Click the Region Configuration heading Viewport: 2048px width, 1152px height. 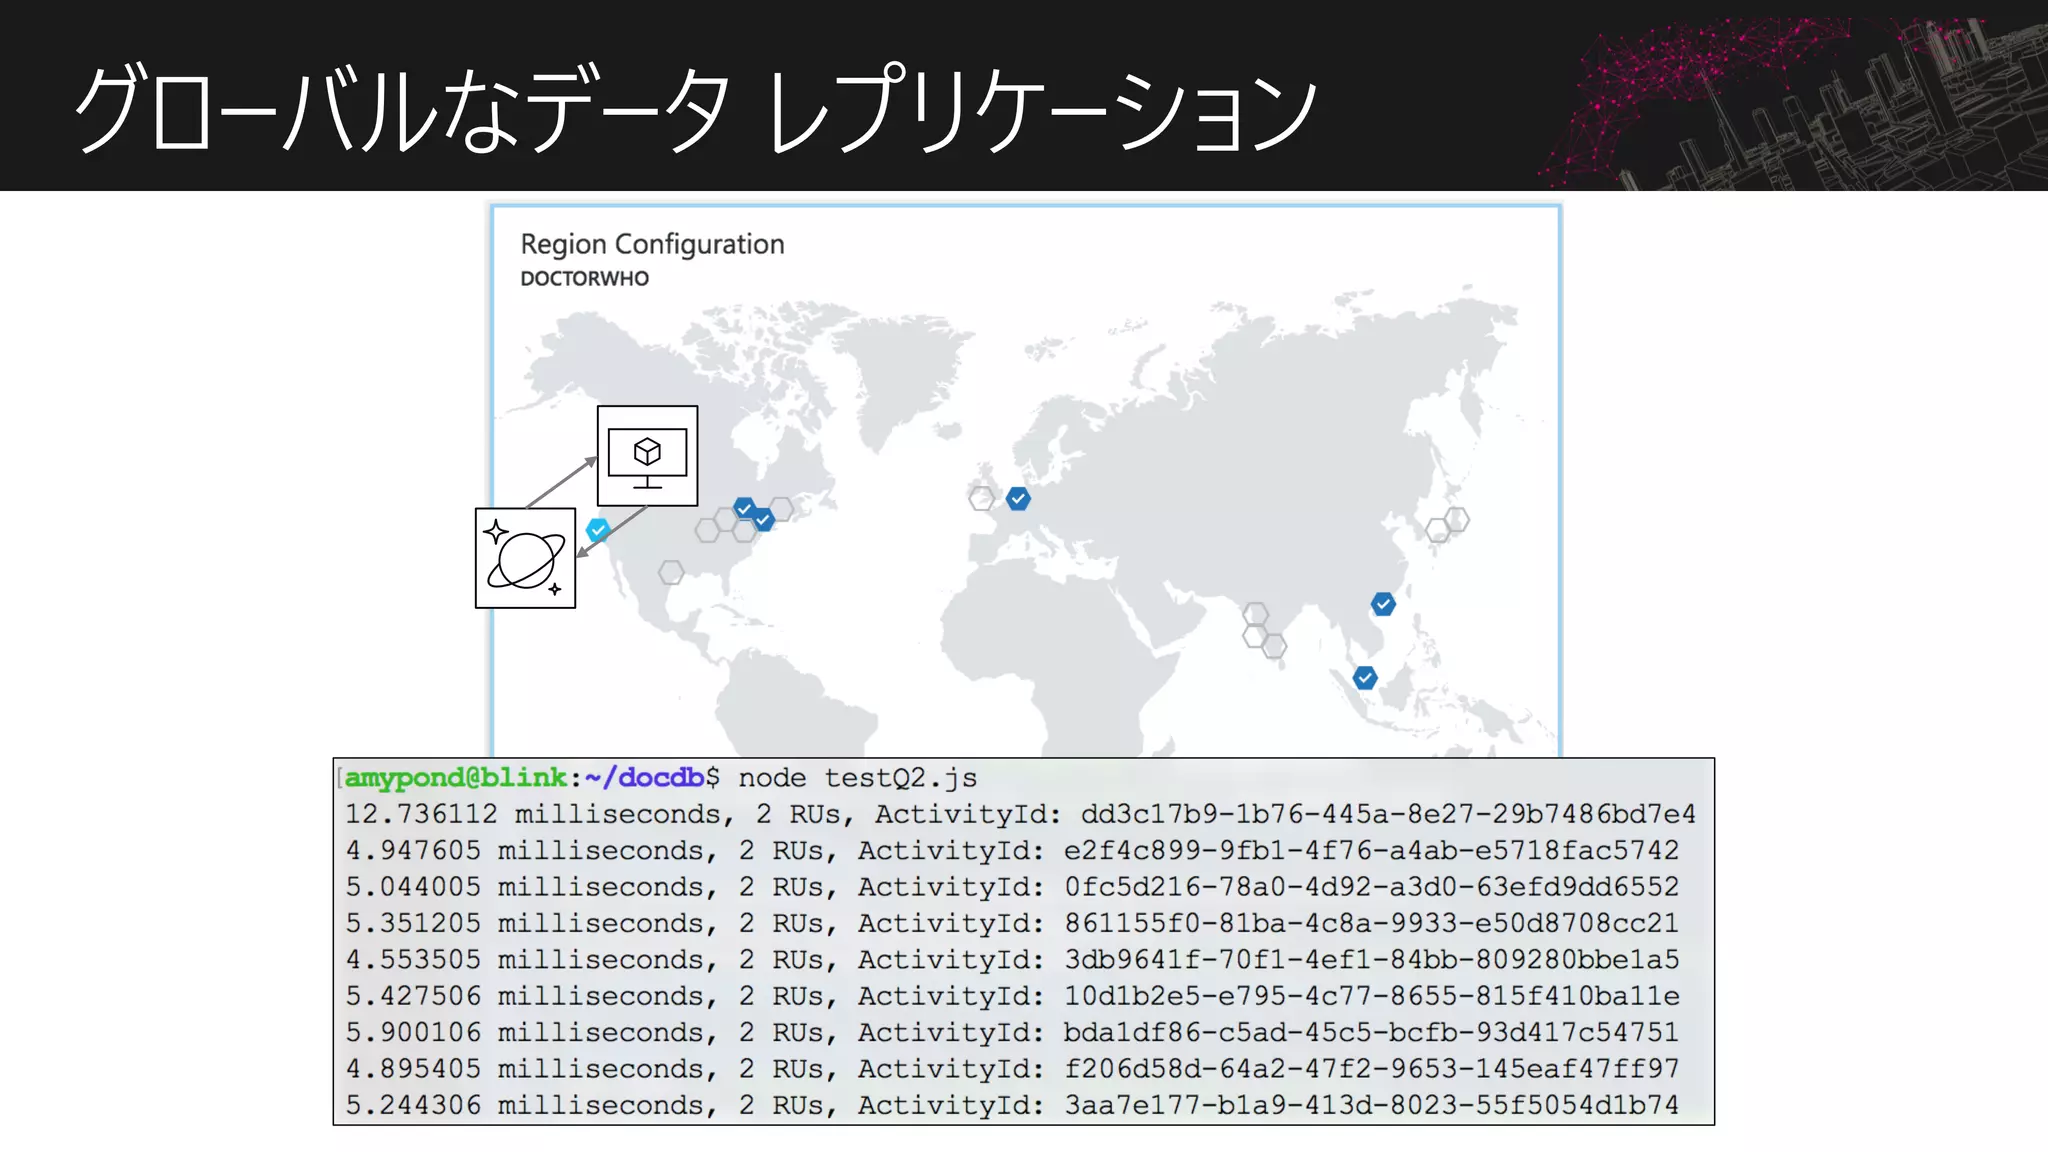click(652, 244)
